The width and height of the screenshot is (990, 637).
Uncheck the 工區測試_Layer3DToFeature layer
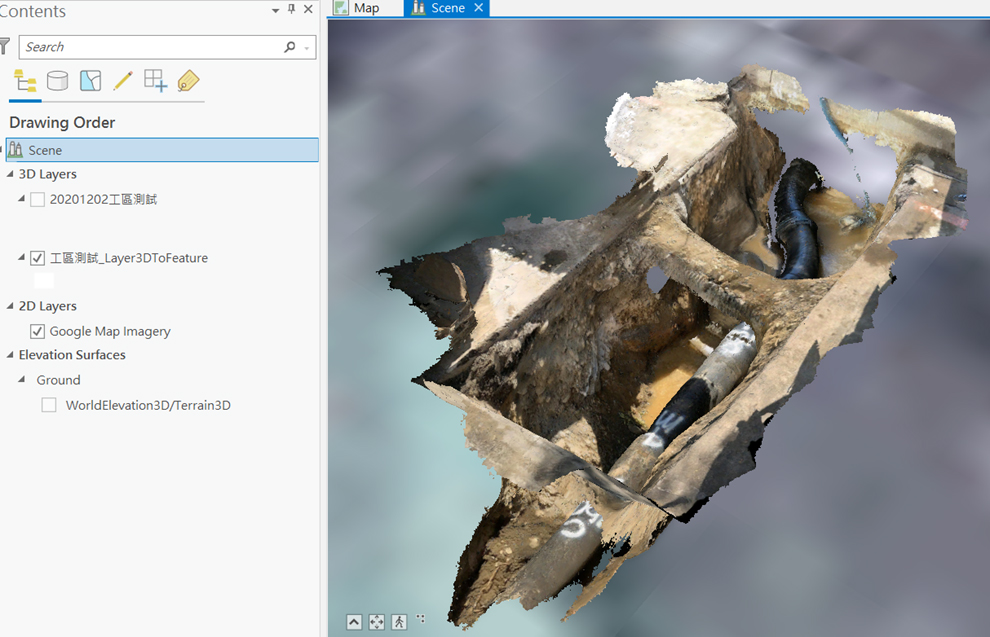pyautogui.click(x=38, y=258)
